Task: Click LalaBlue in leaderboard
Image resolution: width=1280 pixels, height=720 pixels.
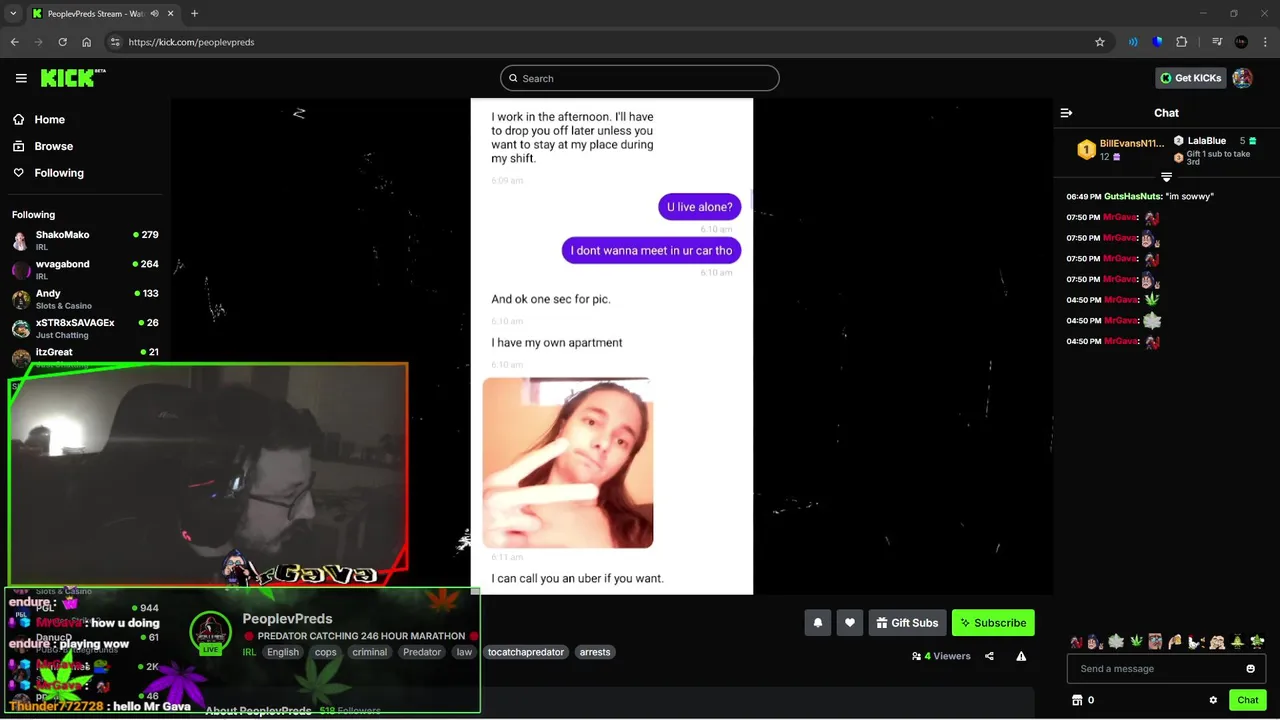Action: tap(1206, 141)
